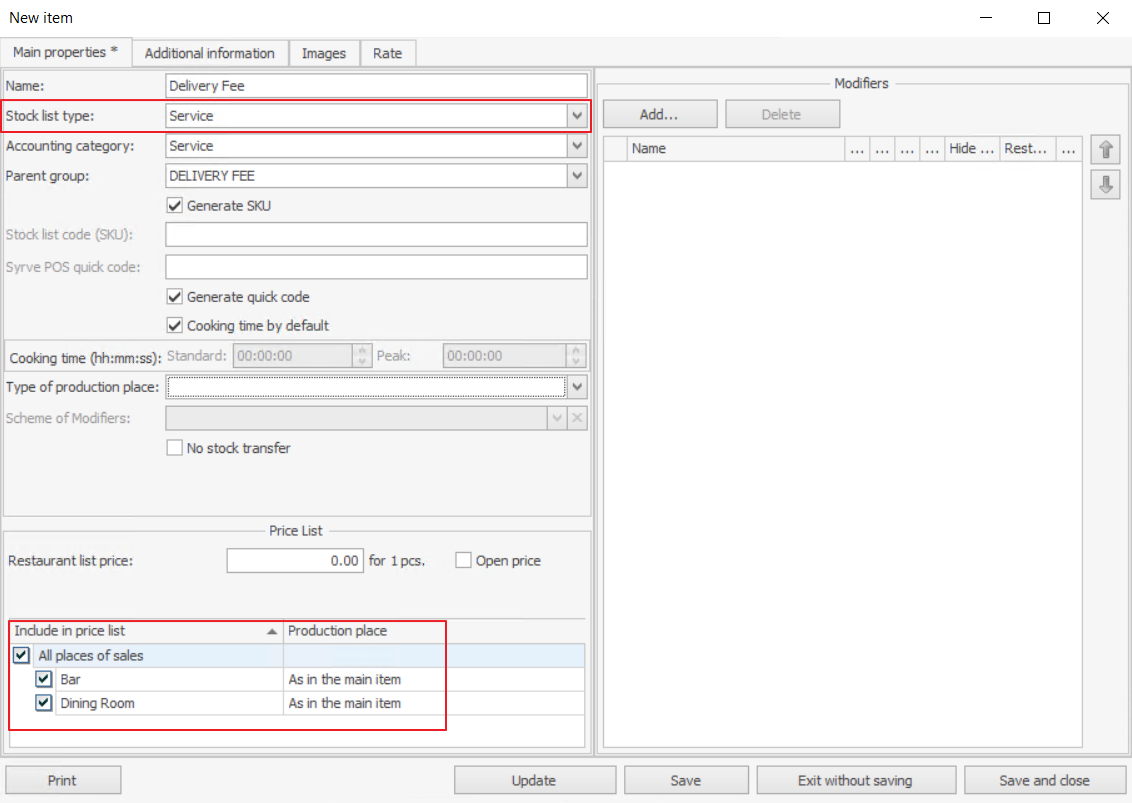Clear Scheme of Modifiers with X icon
The image size is (1132, 803).
click(577, 418)
